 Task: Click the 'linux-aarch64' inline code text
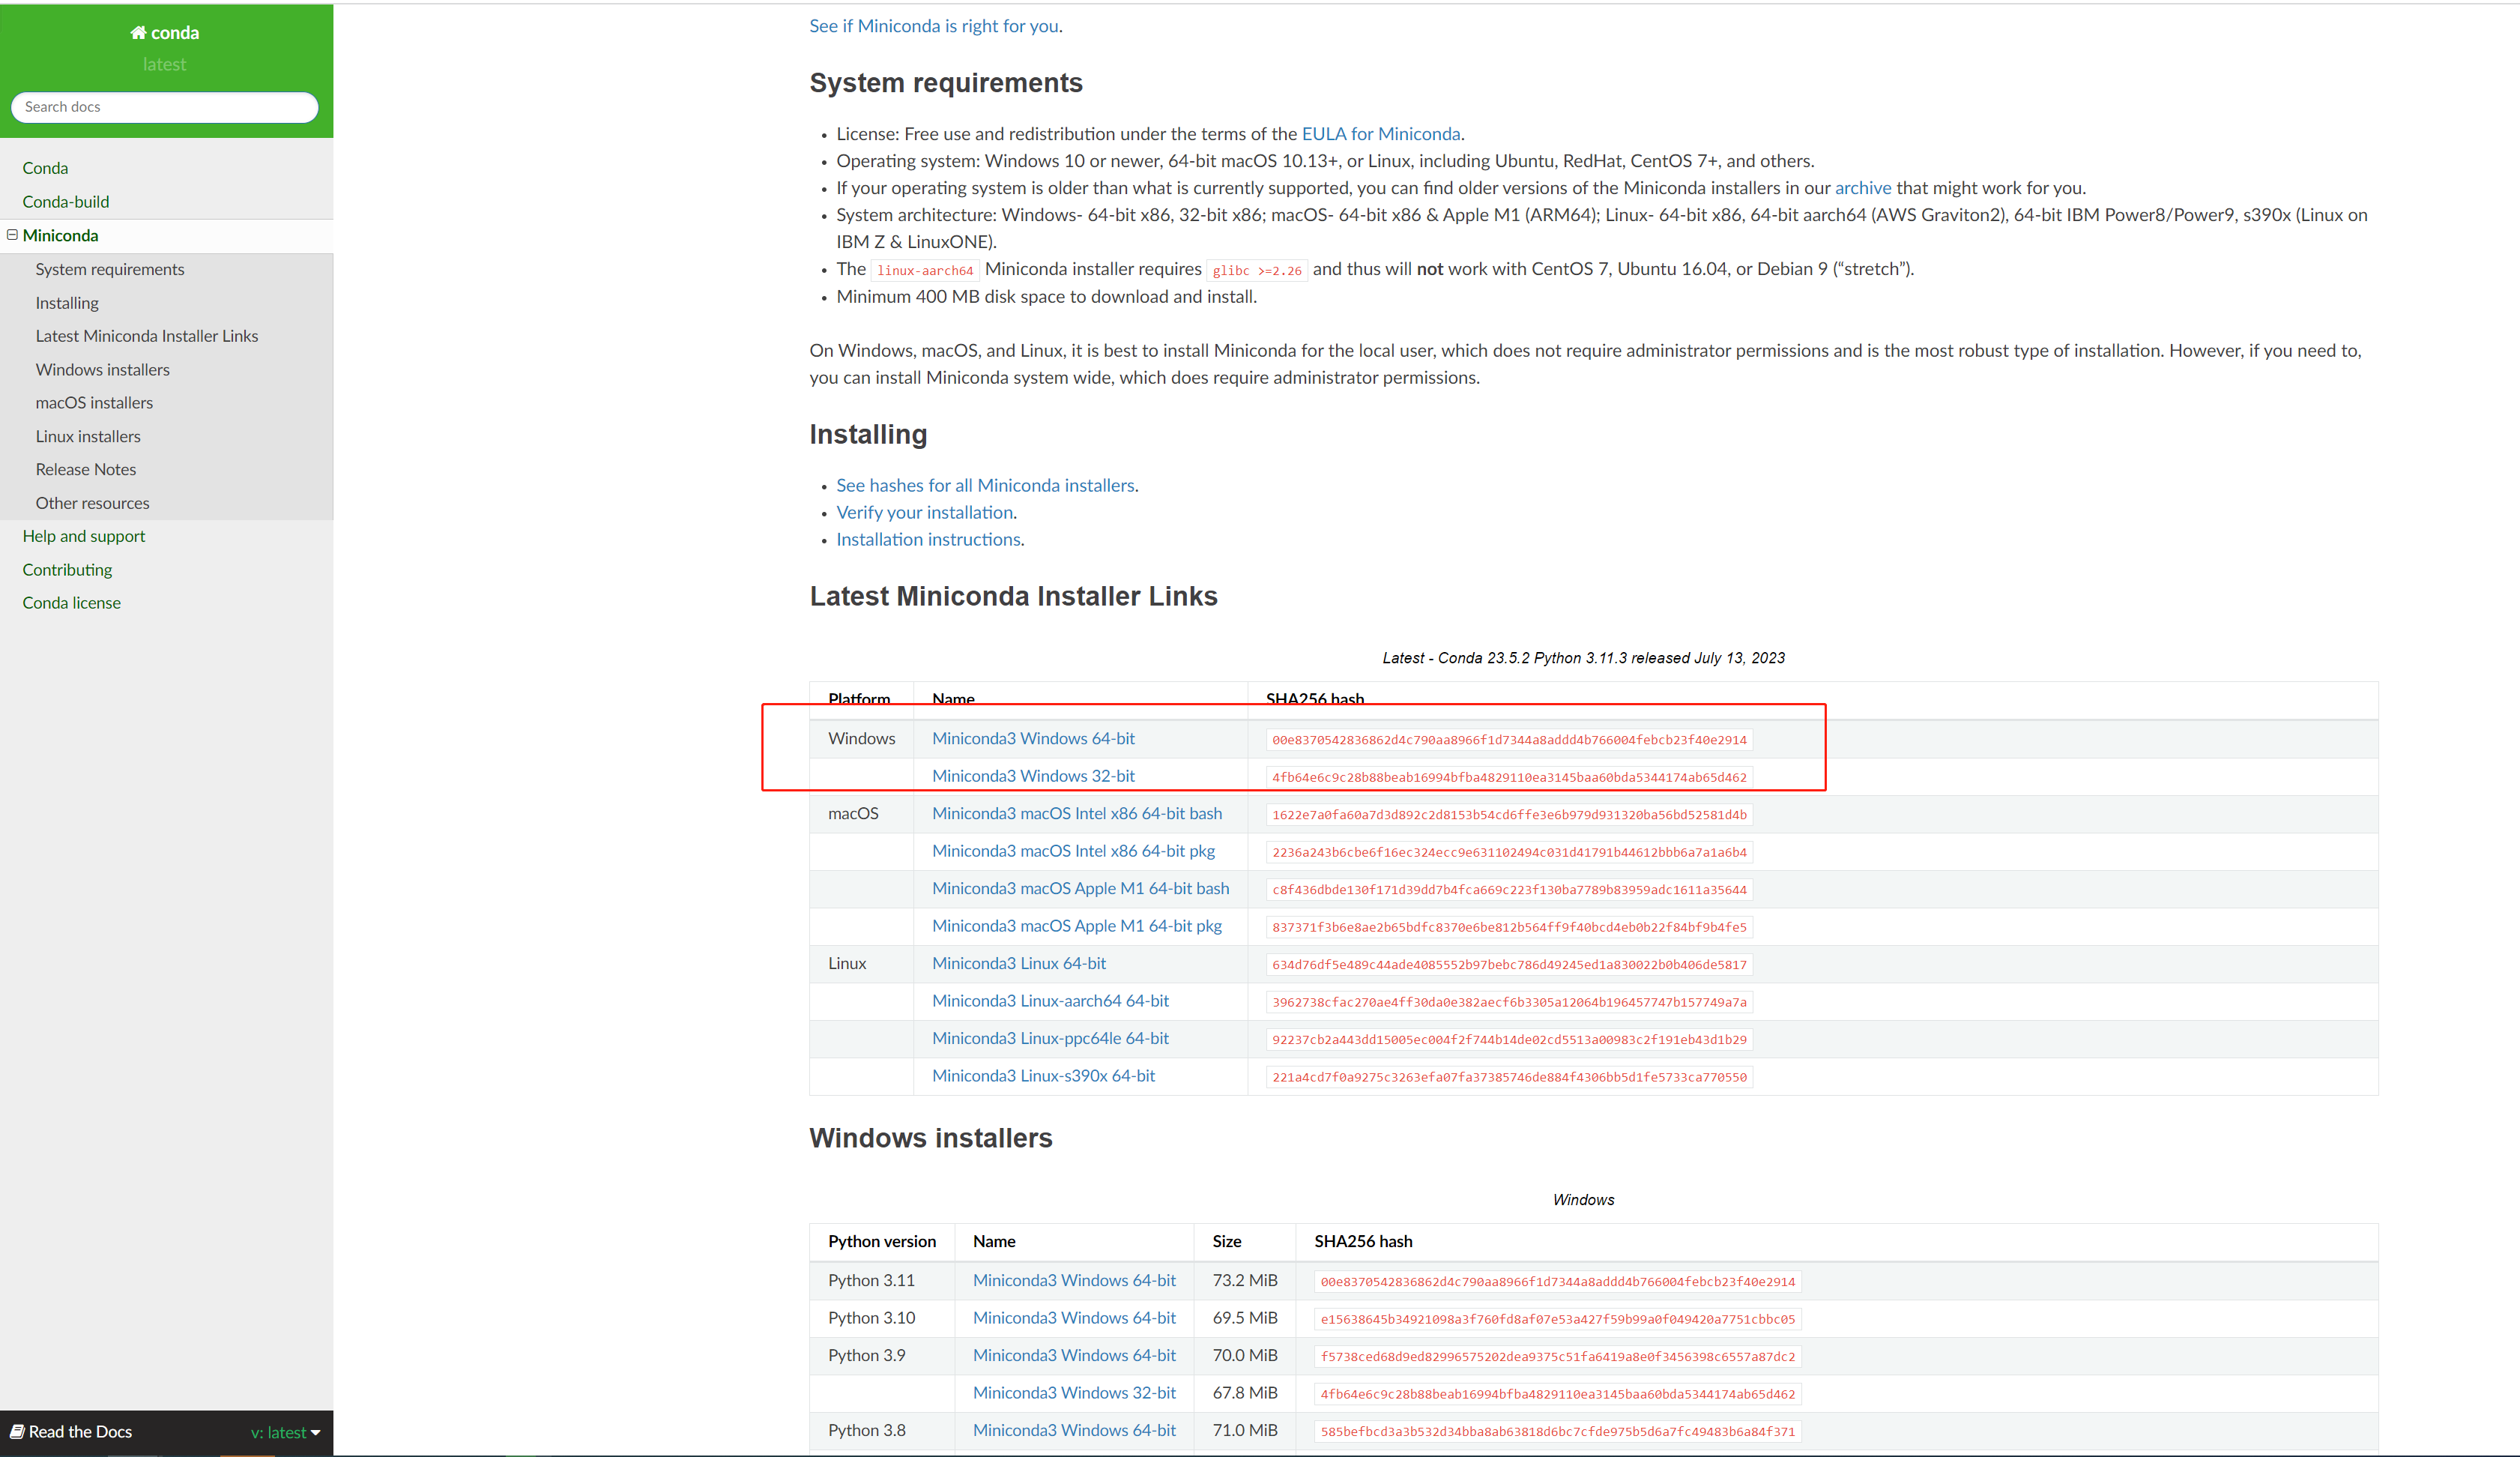coord(925,271)
